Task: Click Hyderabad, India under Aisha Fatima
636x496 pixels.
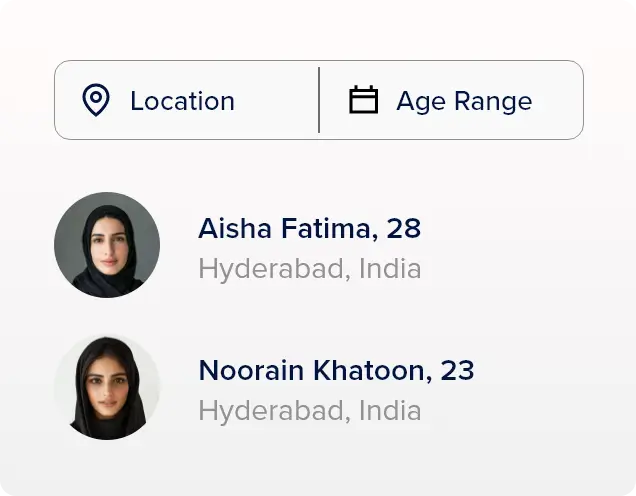Action: 309,269
